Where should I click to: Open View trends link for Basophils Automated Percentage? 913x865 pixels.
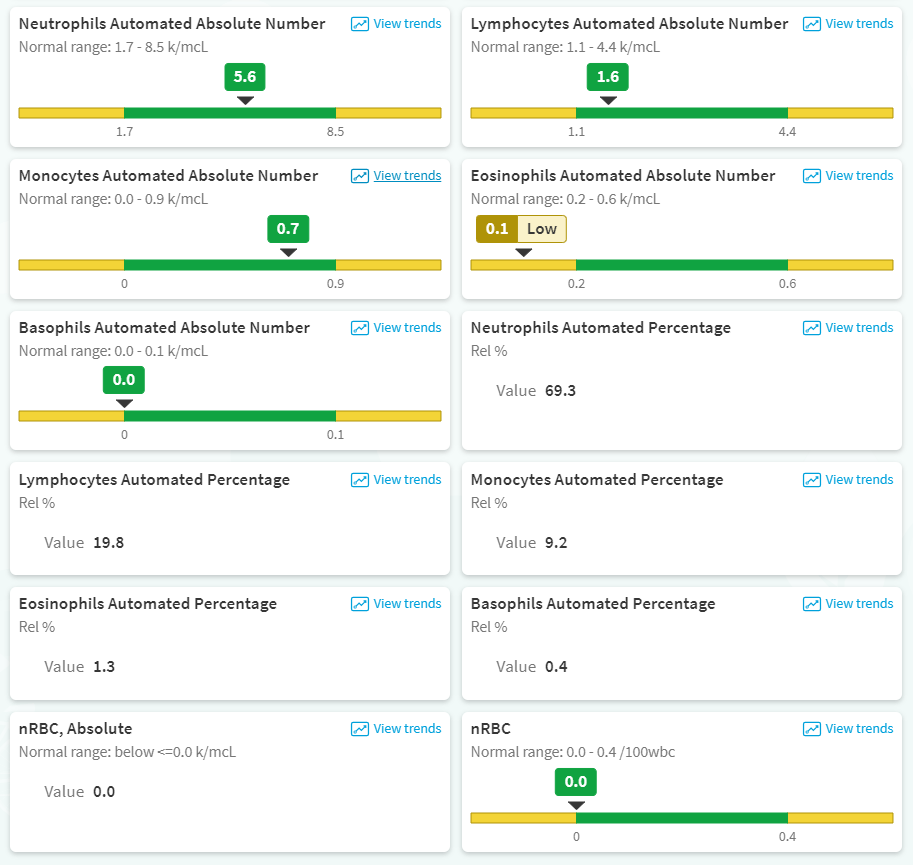(859, 604)
